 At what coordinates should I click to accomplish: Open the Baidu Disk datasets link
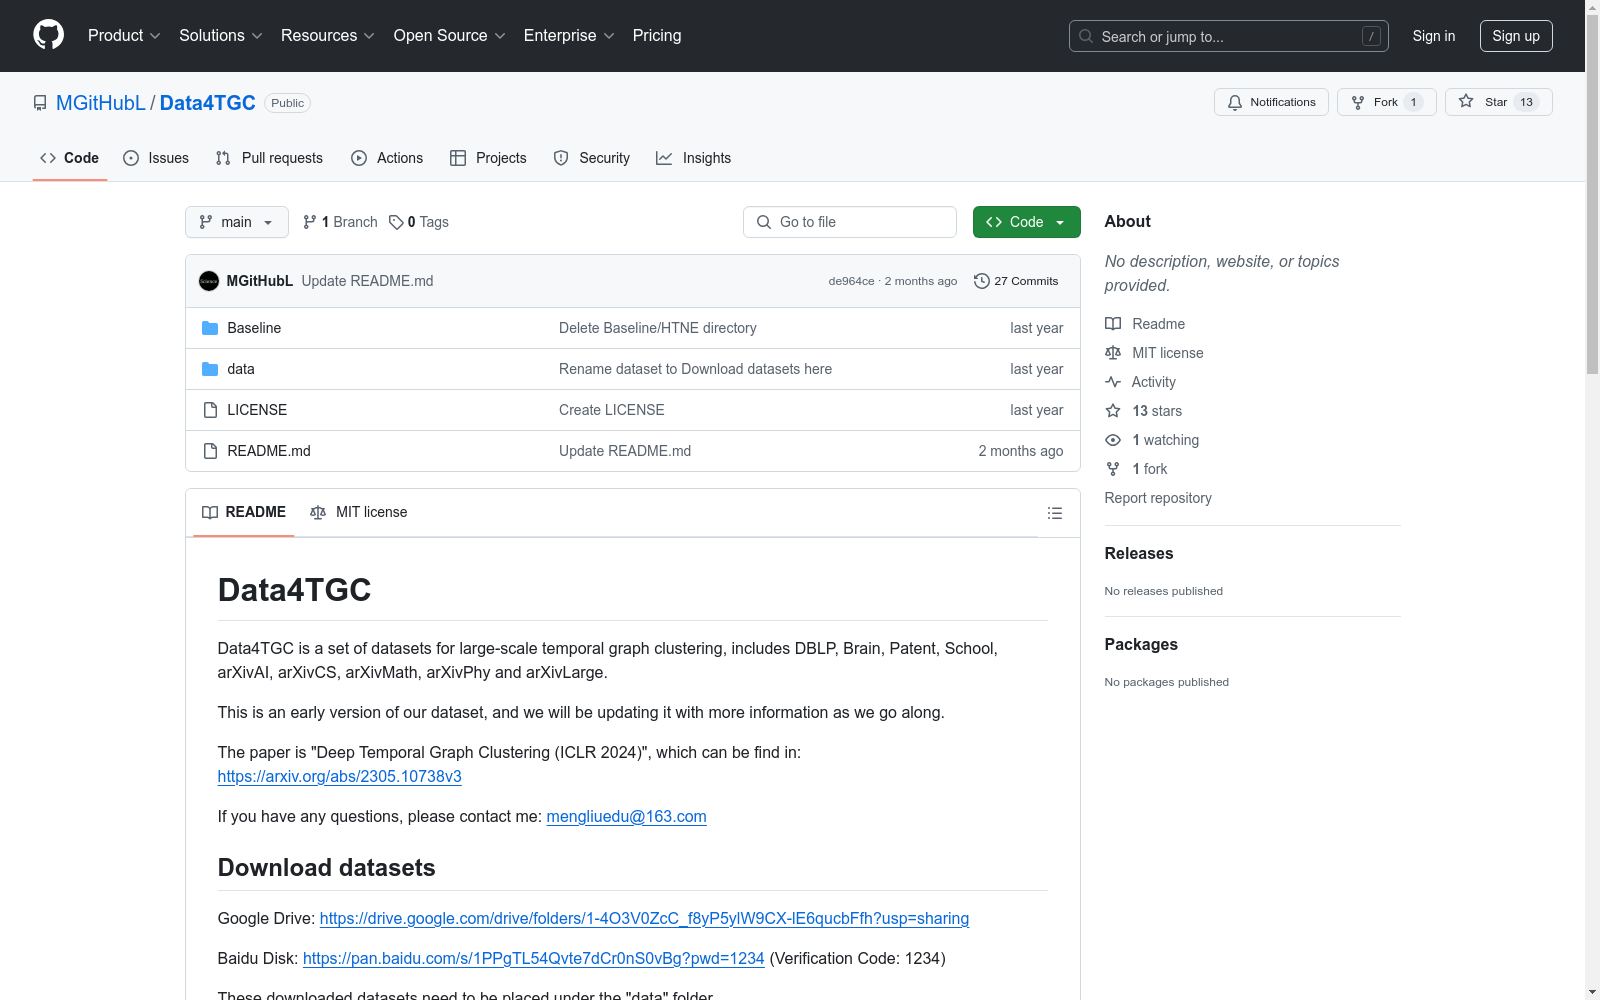coord(533,958)
